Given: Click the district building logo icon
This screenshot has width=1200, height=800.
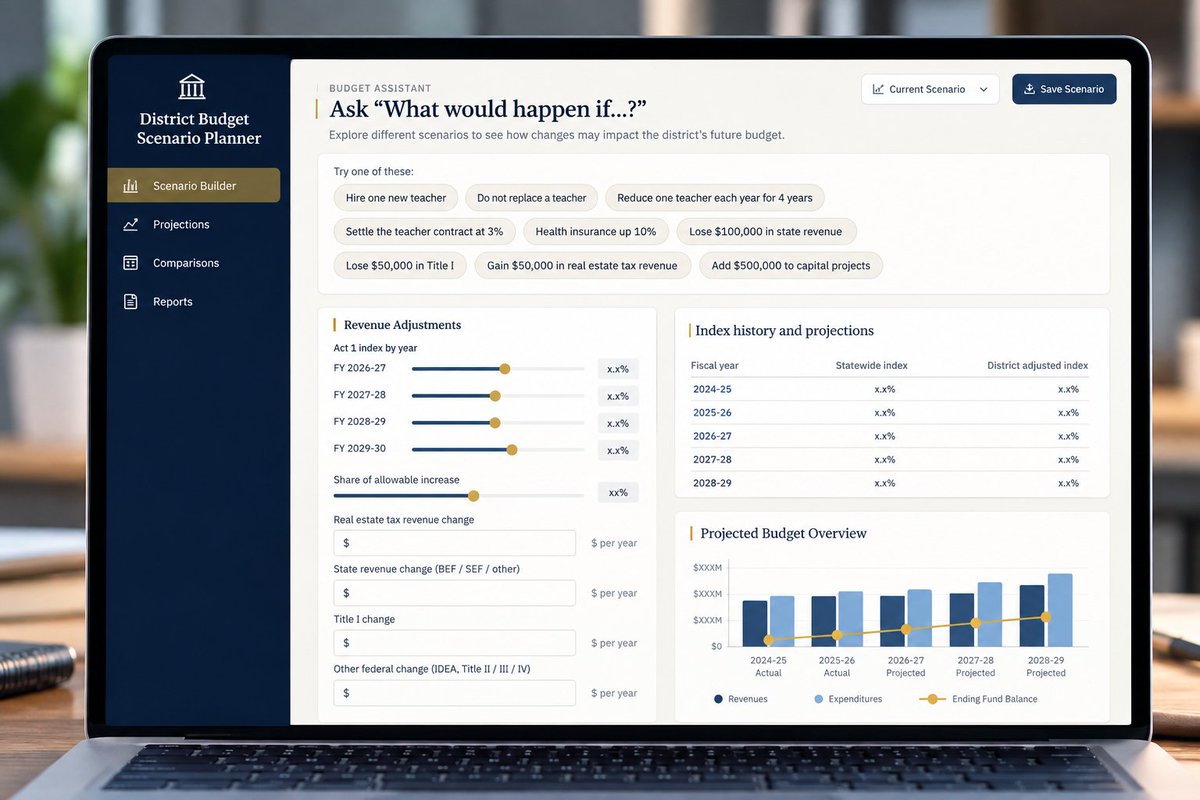Looking at the screenshot, I should tap(191, 86).
